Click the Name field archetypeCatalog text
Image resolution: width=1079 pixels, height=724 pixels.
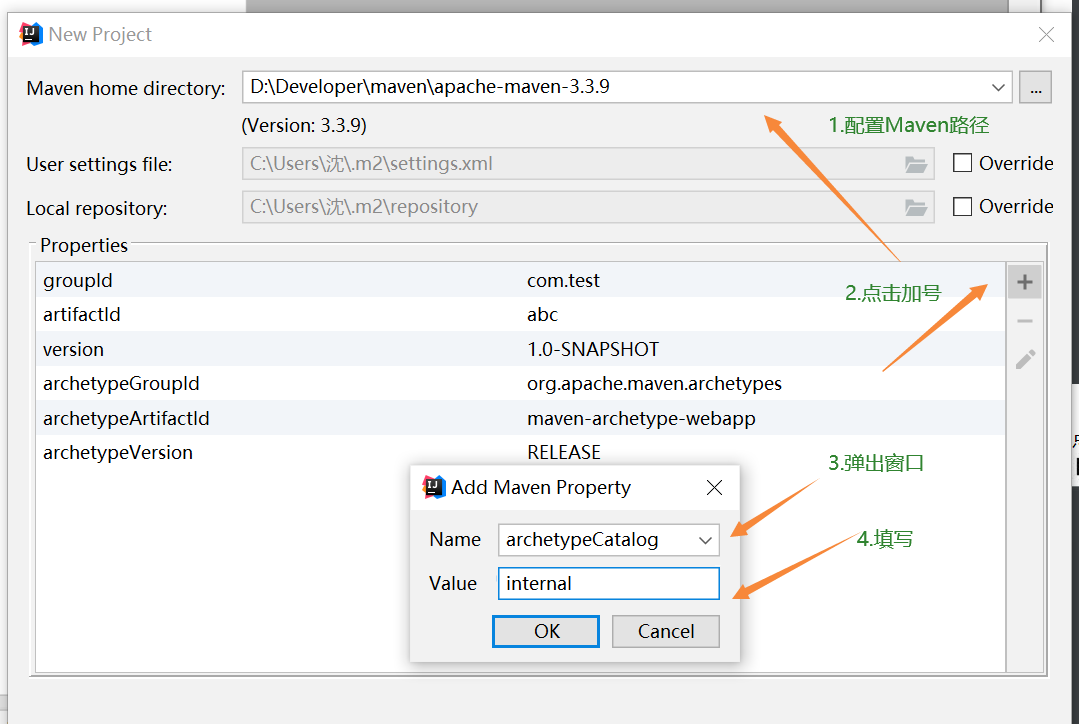tap(582, 540)
